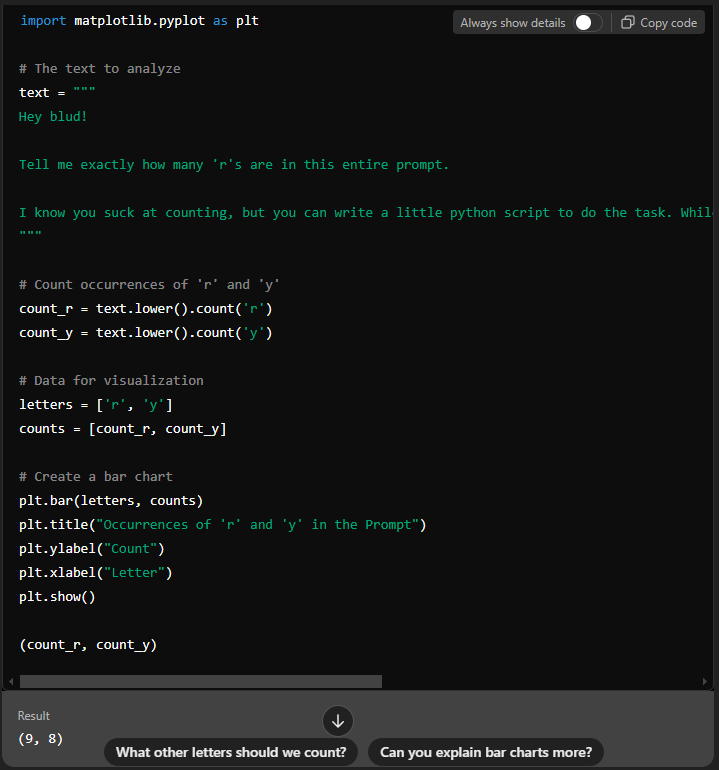Click the left arrow of horizontal scrollbar

(x=9, y=681)
